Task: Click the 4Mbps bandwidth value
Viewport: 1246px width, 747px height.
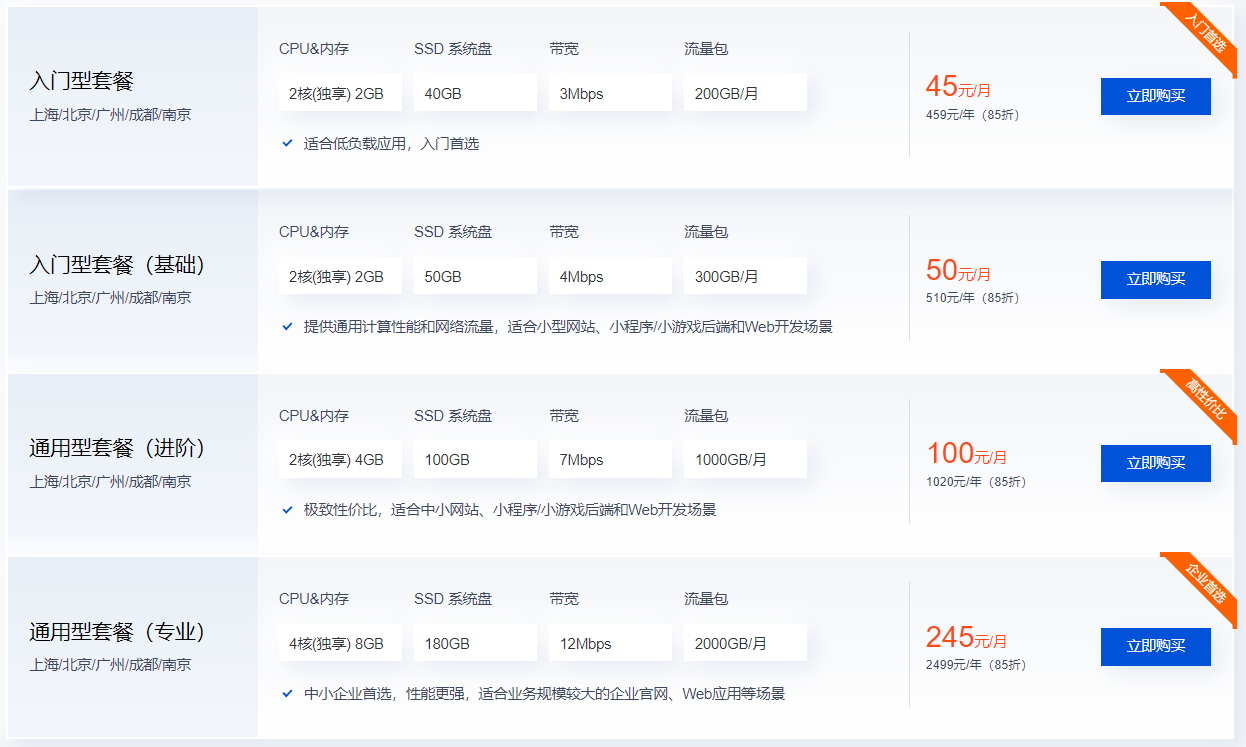Action: click(610, 276)
